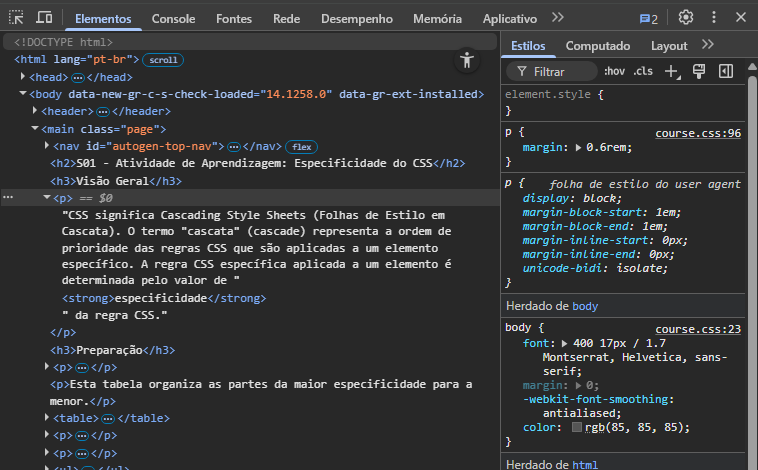Open the Rede tab
This screenshot has width=758, height=470.
coord(287,19)
